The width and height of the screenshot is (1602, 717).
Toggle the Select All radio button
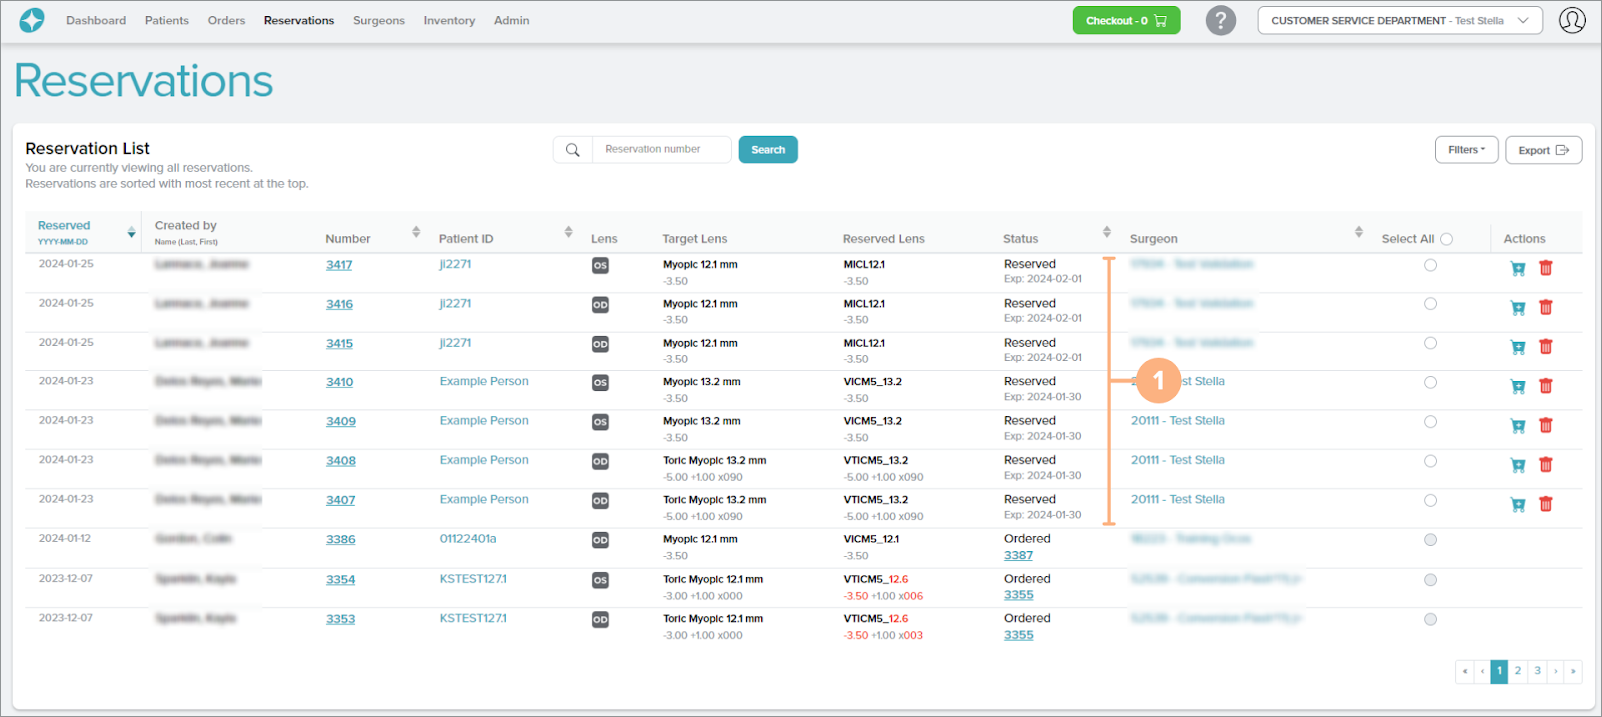1446,239
